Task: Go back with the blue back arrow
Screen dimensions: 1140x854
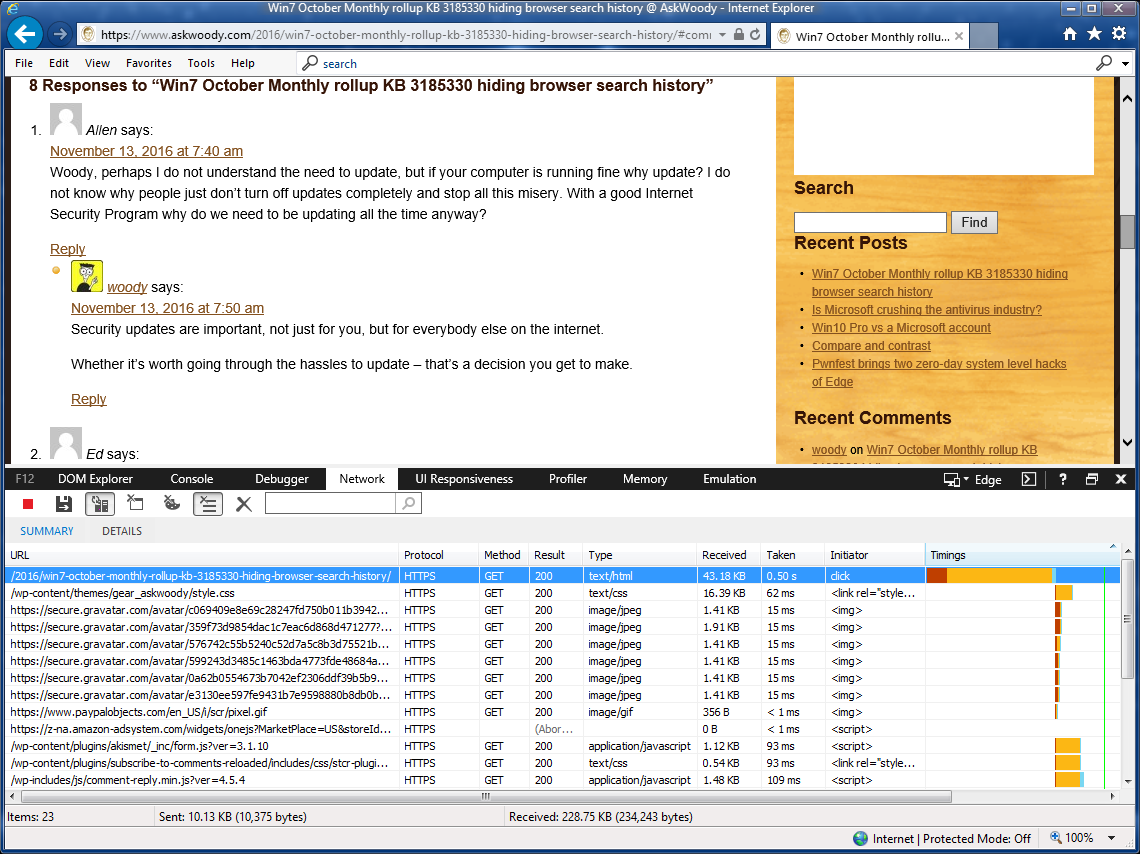Action: click(25, 34)
